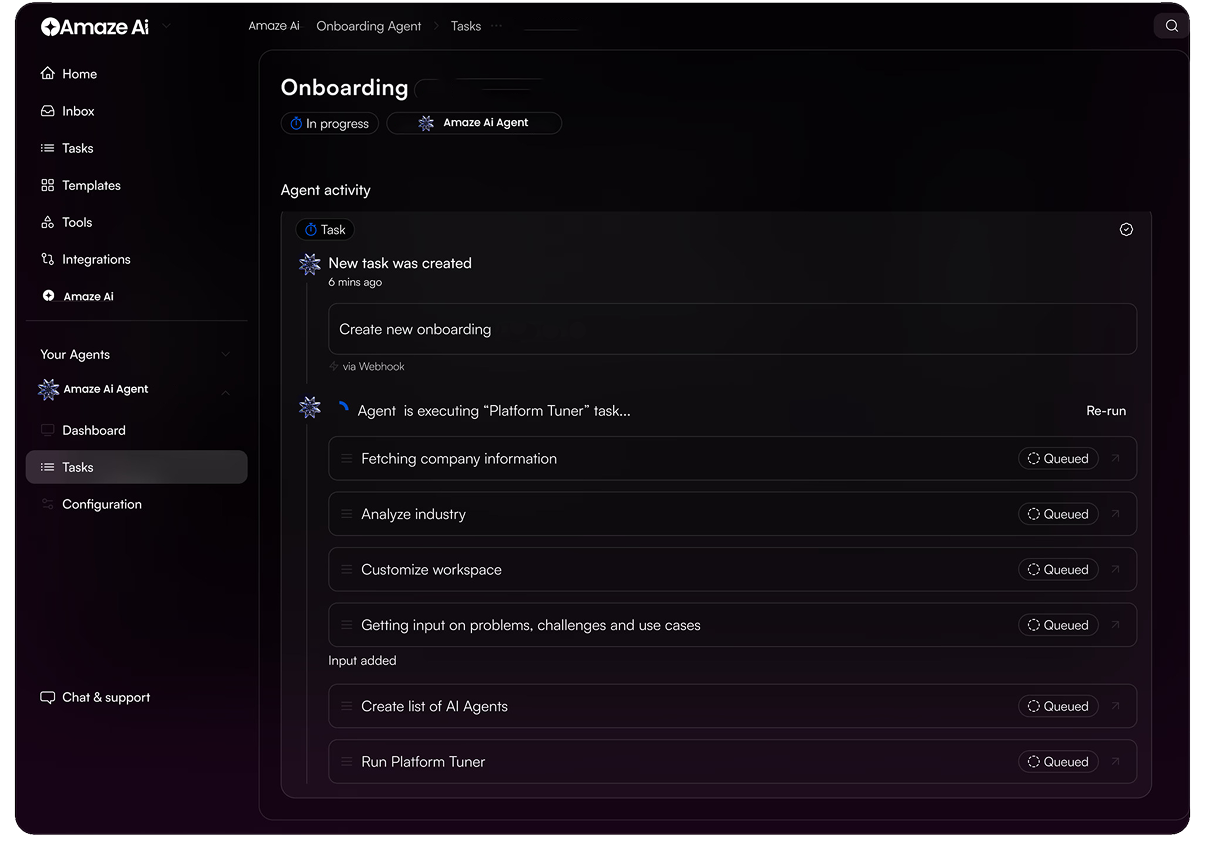Click the "via Webhook" label
The image size is (1205, 843).
(374, 367)
